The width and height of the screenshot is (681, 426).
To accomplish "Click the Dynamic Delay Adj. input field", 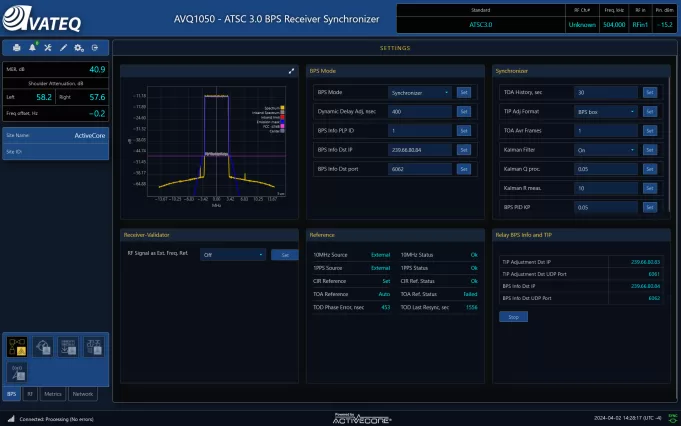I will 420,111.
